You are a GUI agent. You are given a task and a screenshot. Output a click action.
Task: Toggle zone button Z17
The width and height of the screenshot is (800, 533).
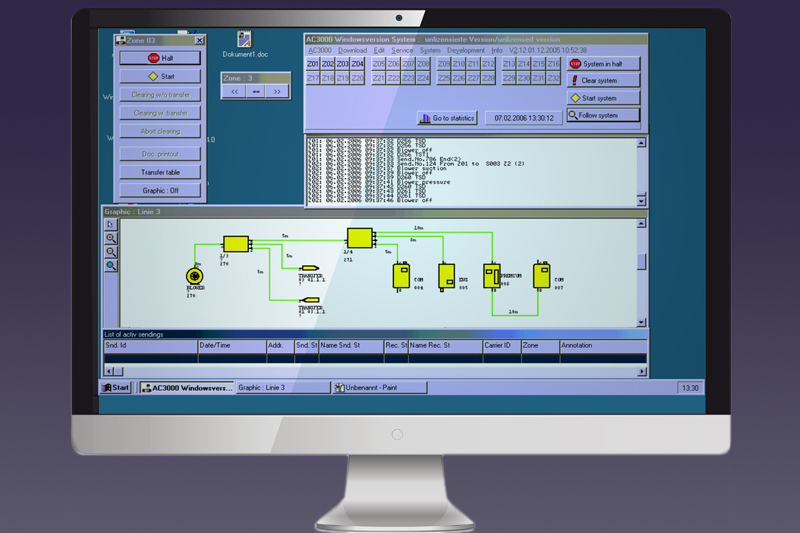313,78
